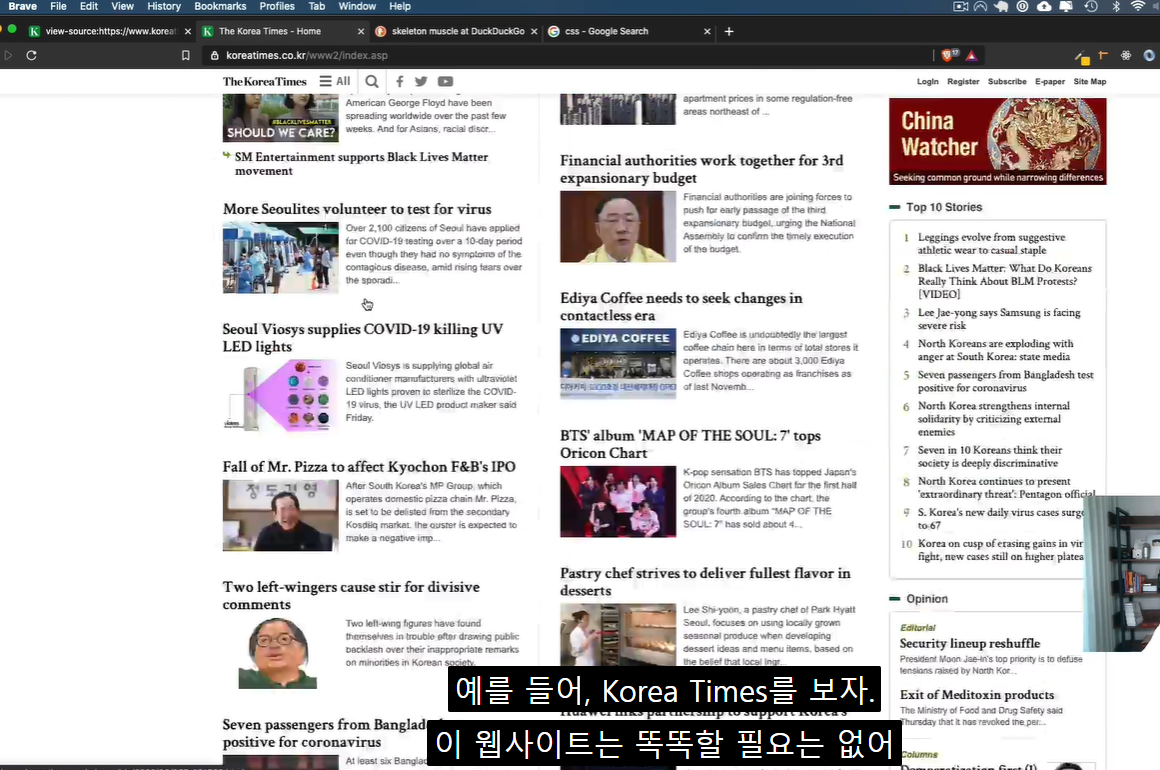Open Pastry chef fullest flavor headline
The image size is (1160, 770).
(705, 582)
